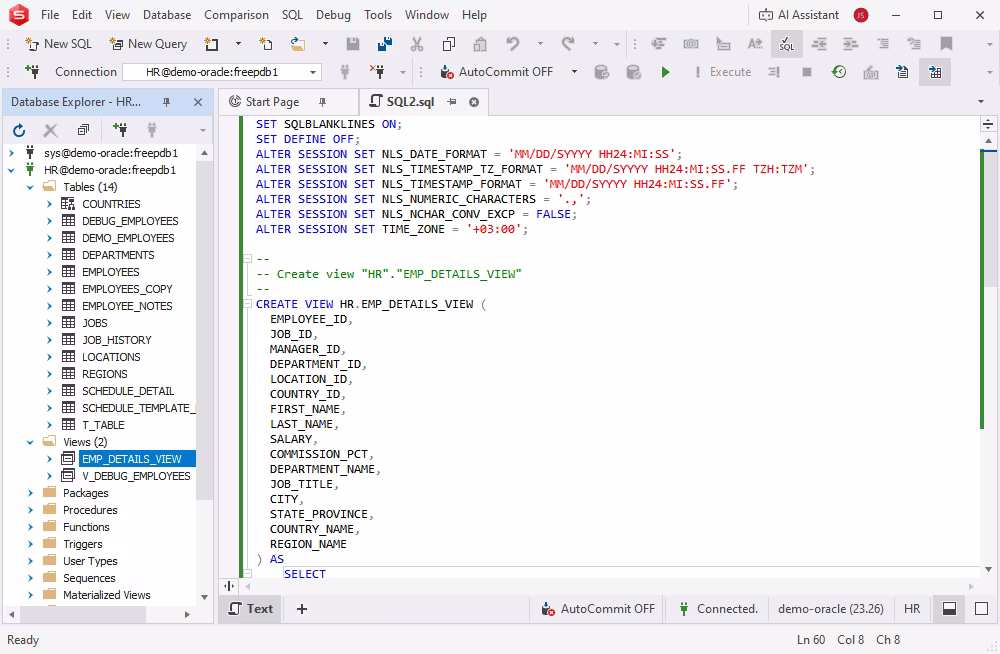Expand the COUNTRIES table node

49,204
